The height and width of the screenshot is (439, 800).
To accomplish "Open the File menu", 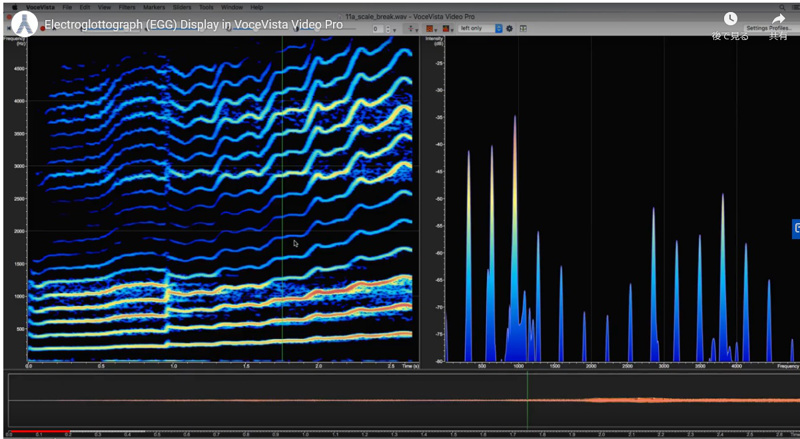I will (x=67, y=6).
